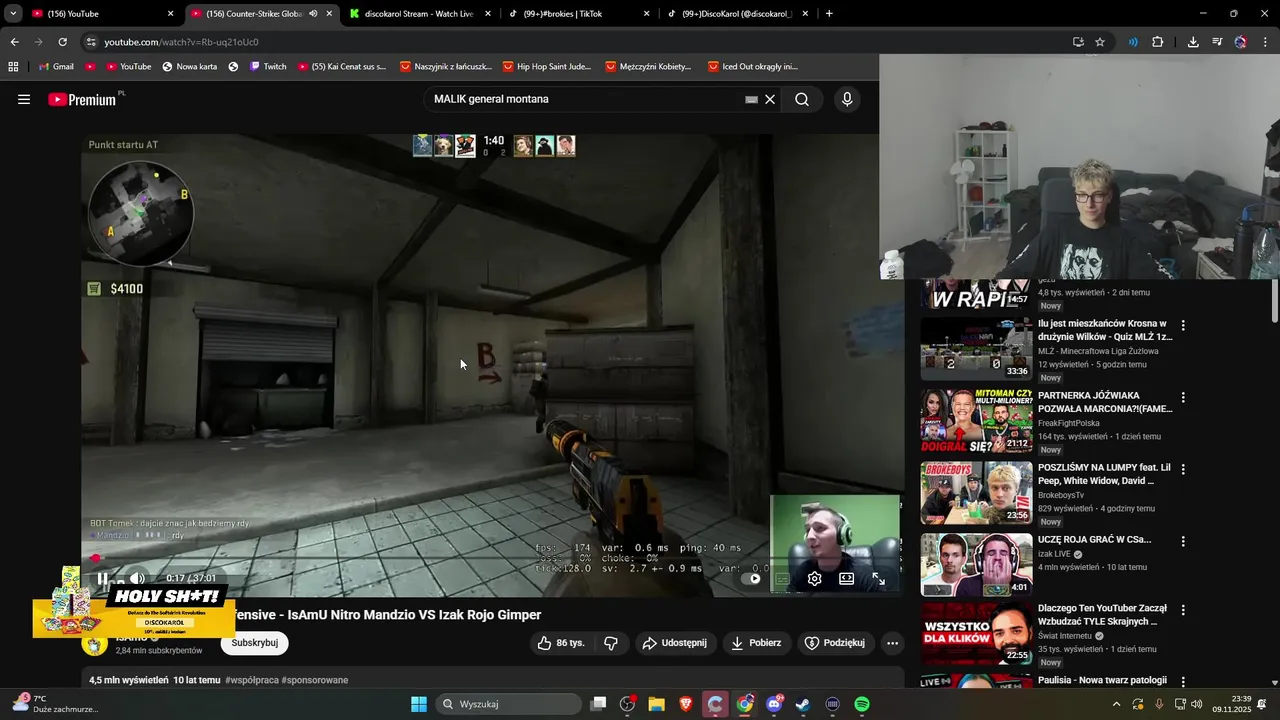Click the YouTube Premium logo
1280x720 pixels.
point(82,99)
